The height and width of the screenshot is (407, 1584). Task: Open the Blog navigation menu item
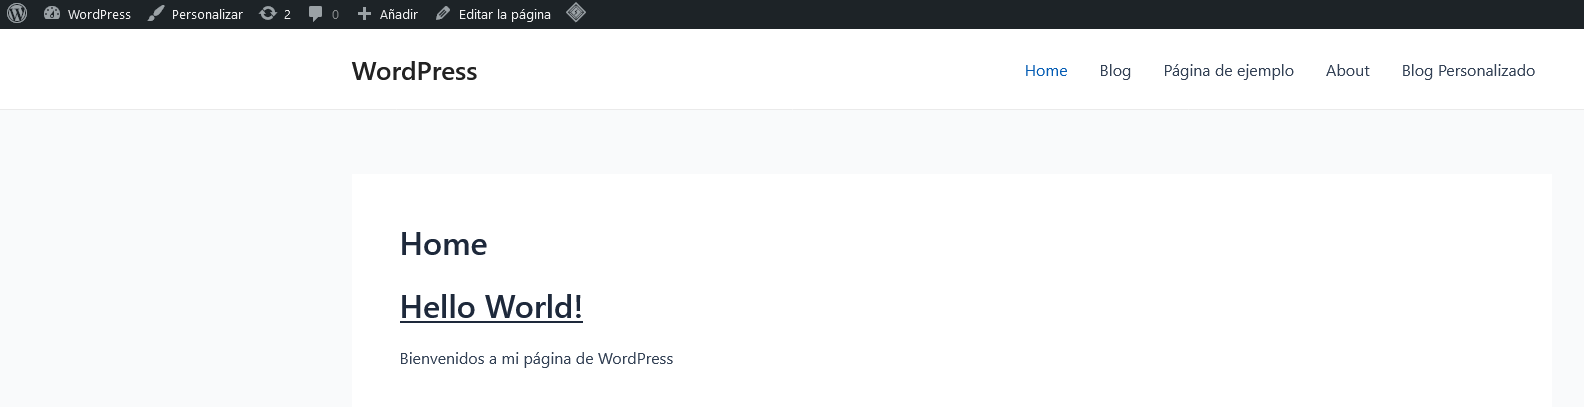coord(1115,70)
